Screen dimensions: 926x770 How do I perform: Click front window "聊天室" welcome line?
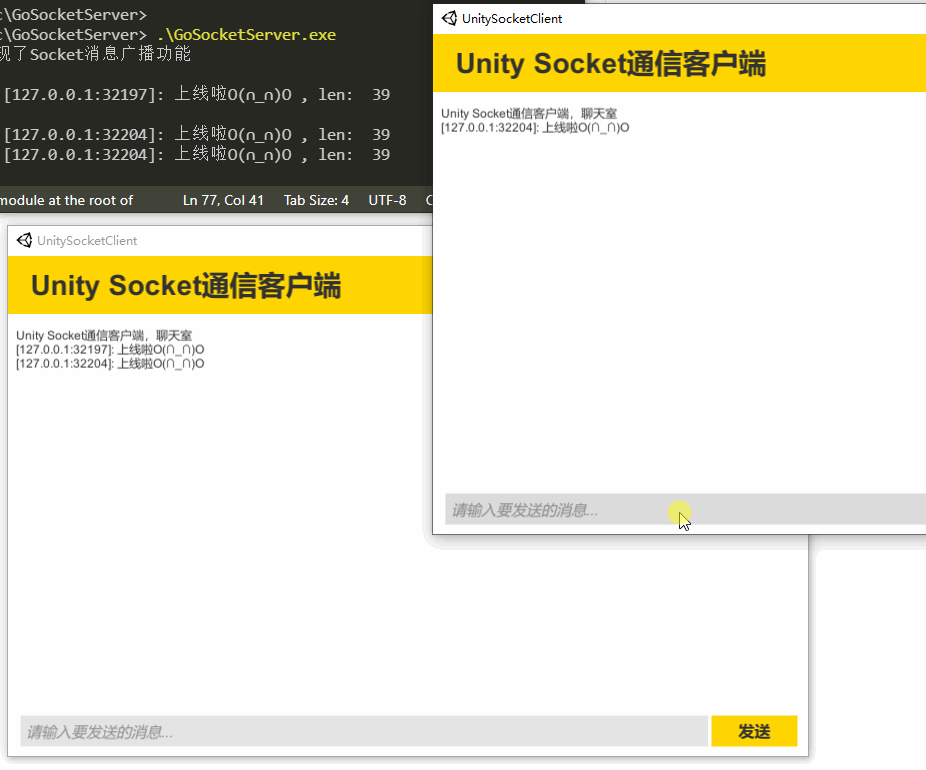[529, 113]
